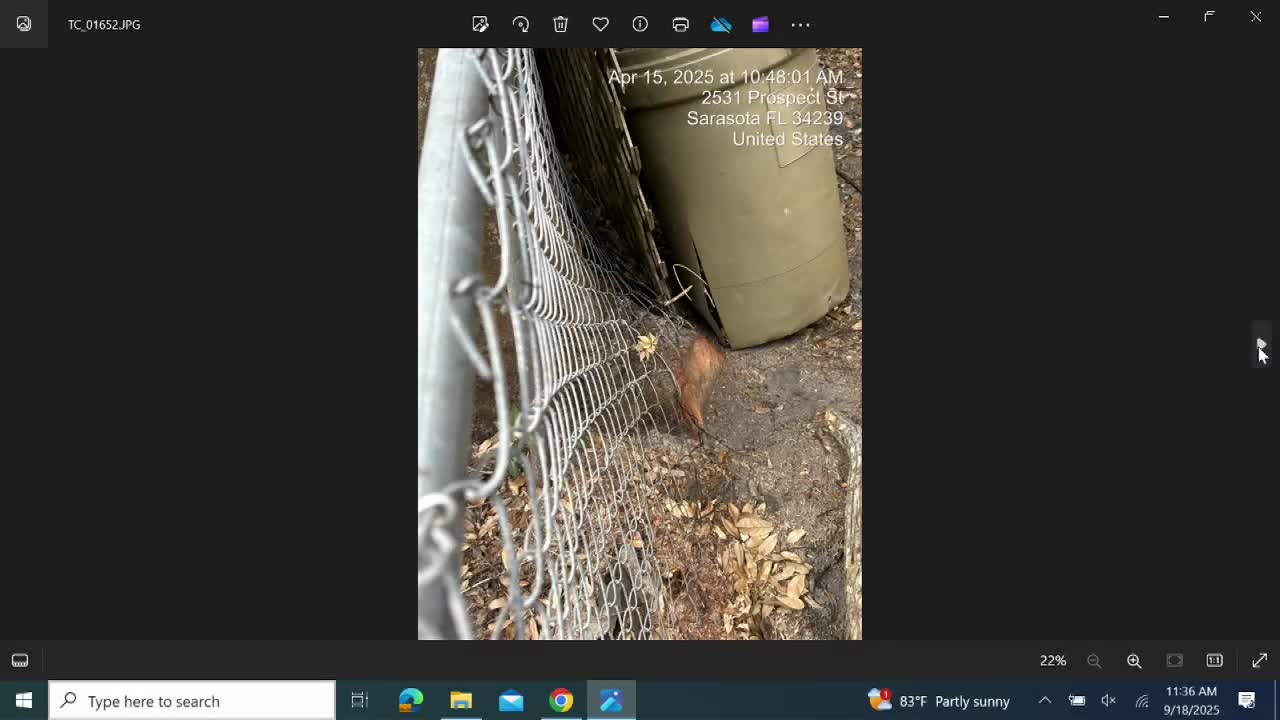Rotate the photo
1280x720 pixels.
520,24
